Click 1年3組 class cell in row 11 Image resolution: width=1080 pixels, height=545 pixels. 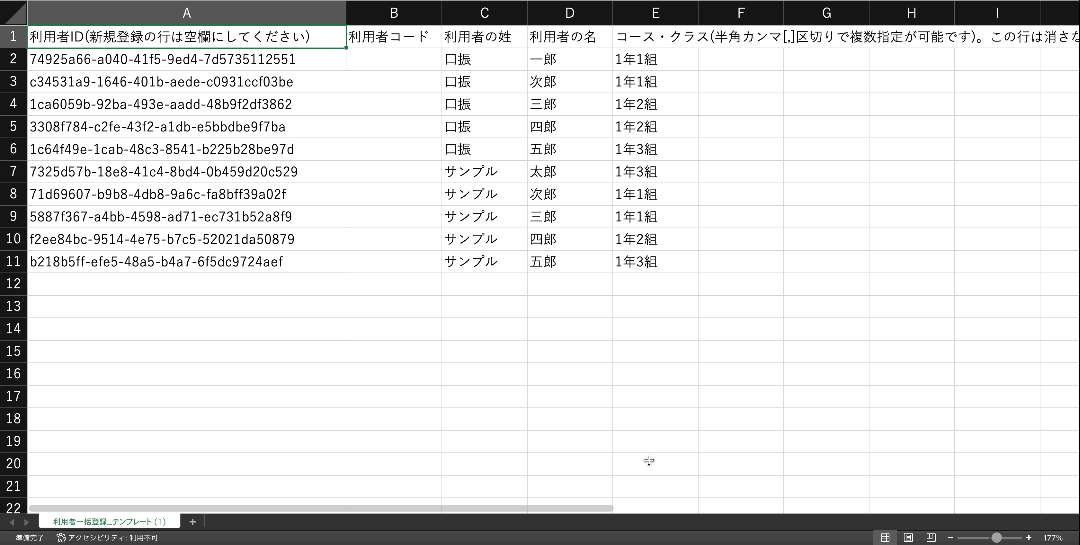click(655, 261)
